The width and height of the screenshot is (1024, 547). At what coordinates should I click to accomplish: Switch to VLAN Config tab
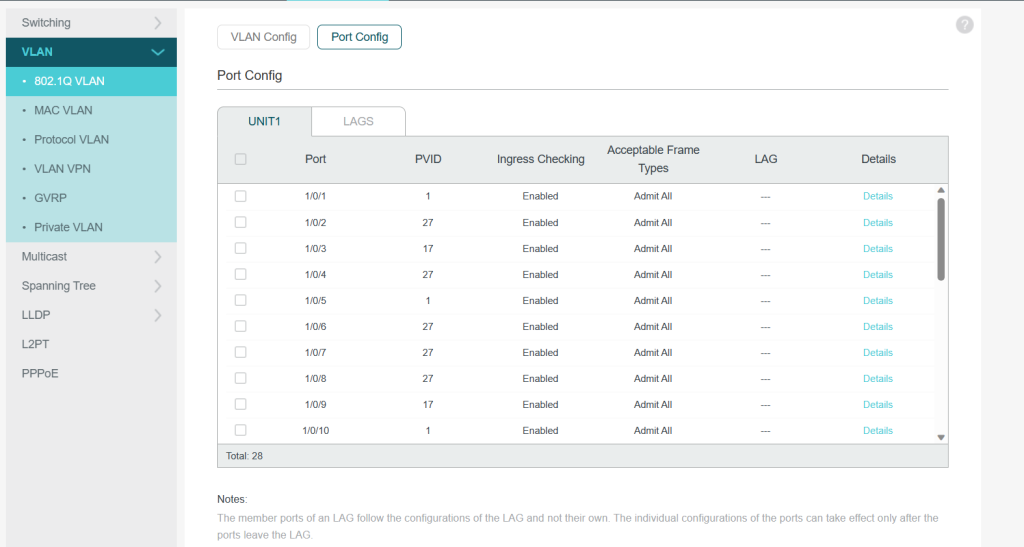[263, 37]
